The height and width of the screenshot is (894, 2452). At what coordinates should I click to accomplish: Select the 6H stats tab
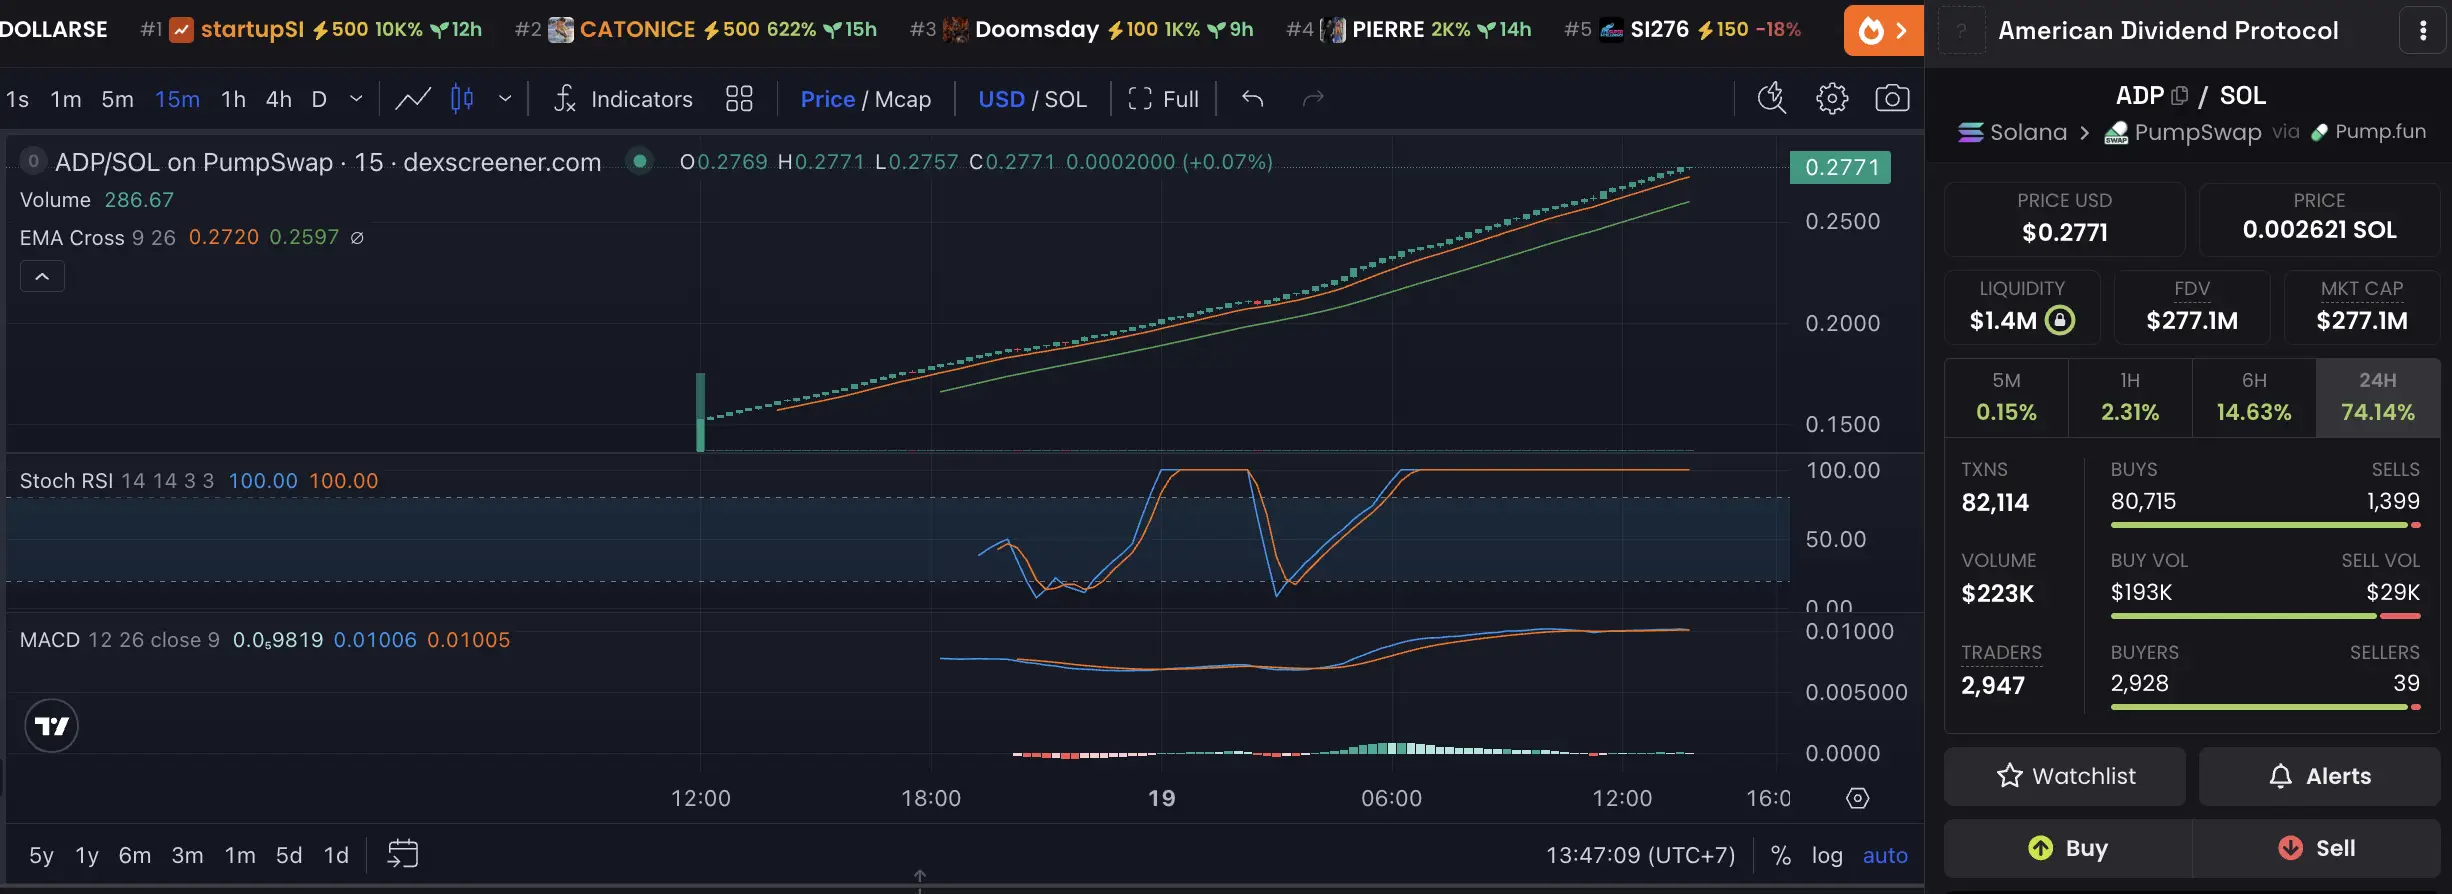2254,398
